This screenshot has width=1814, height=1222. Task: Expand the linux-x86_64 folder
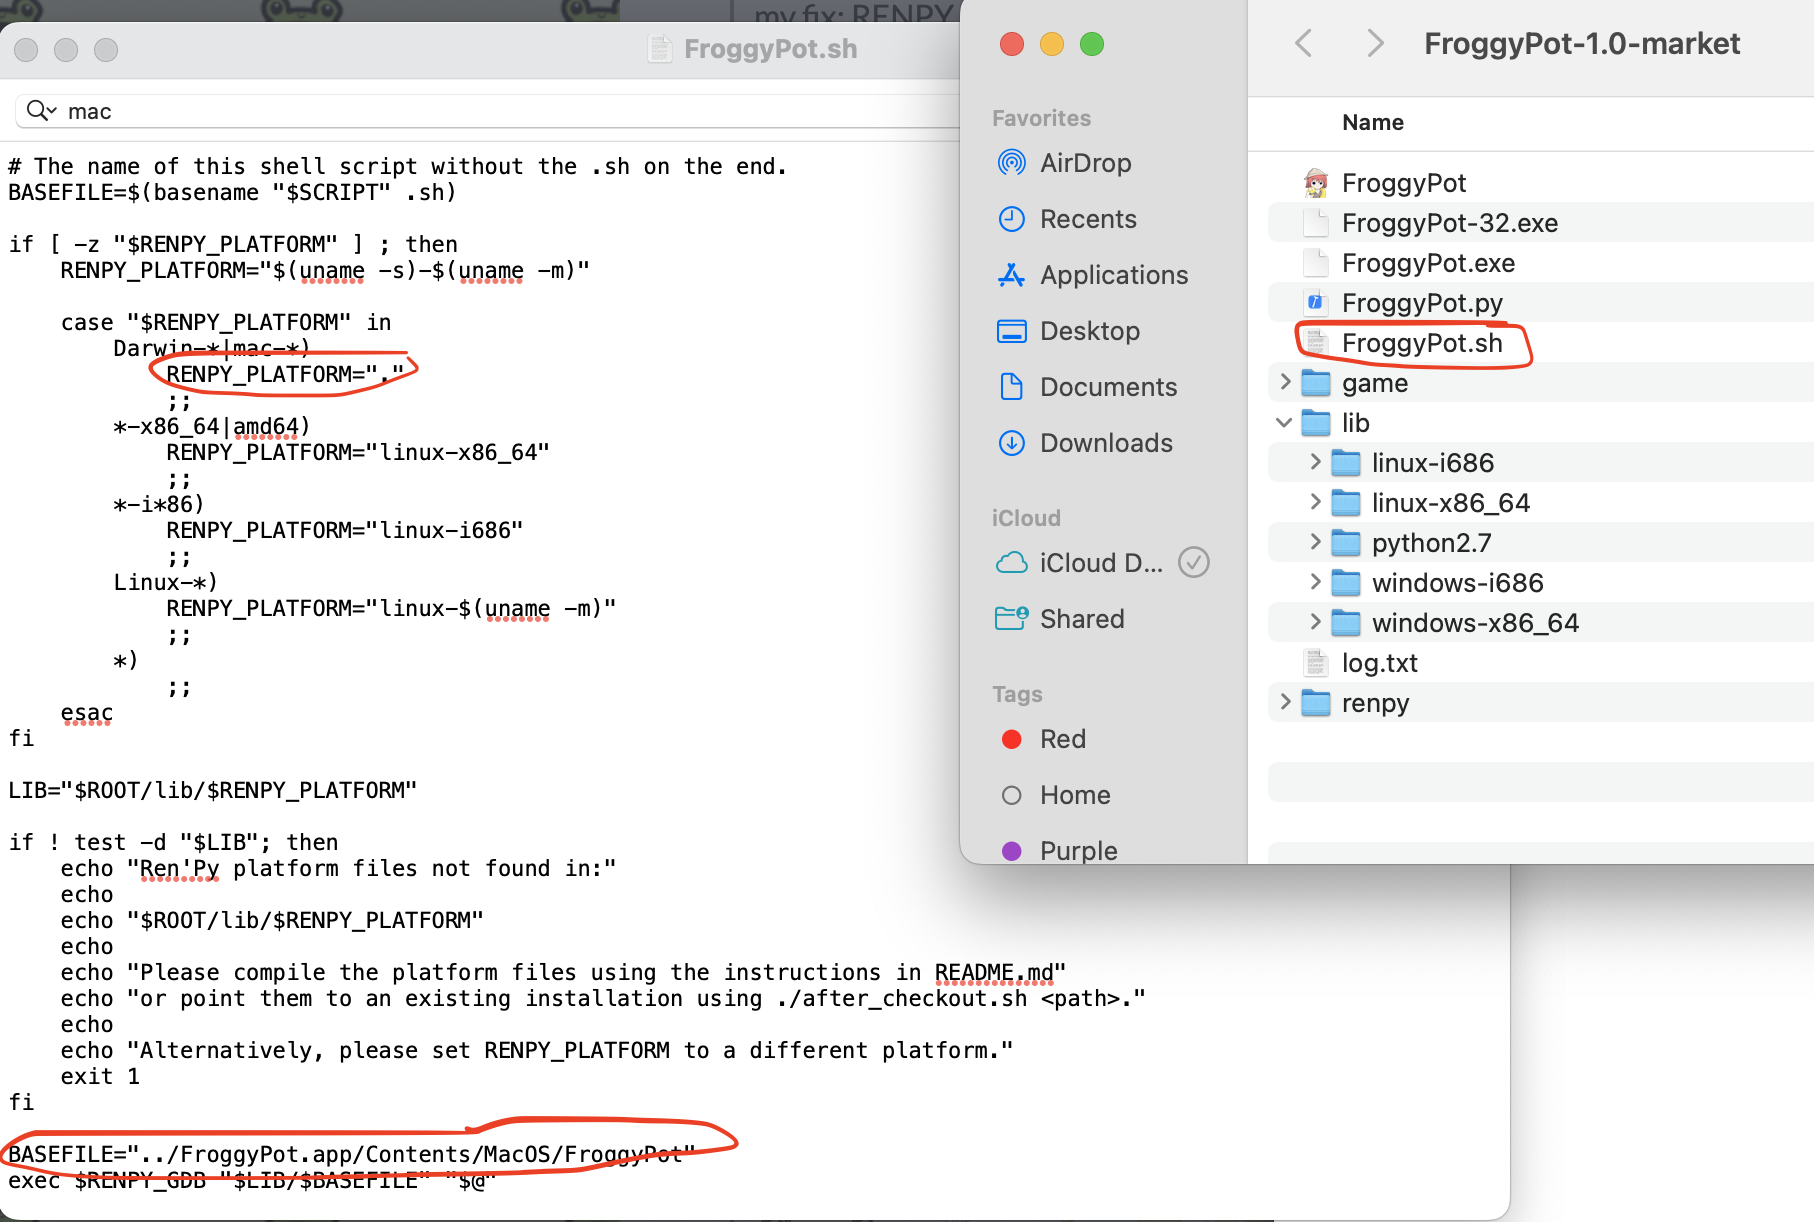1315,503
